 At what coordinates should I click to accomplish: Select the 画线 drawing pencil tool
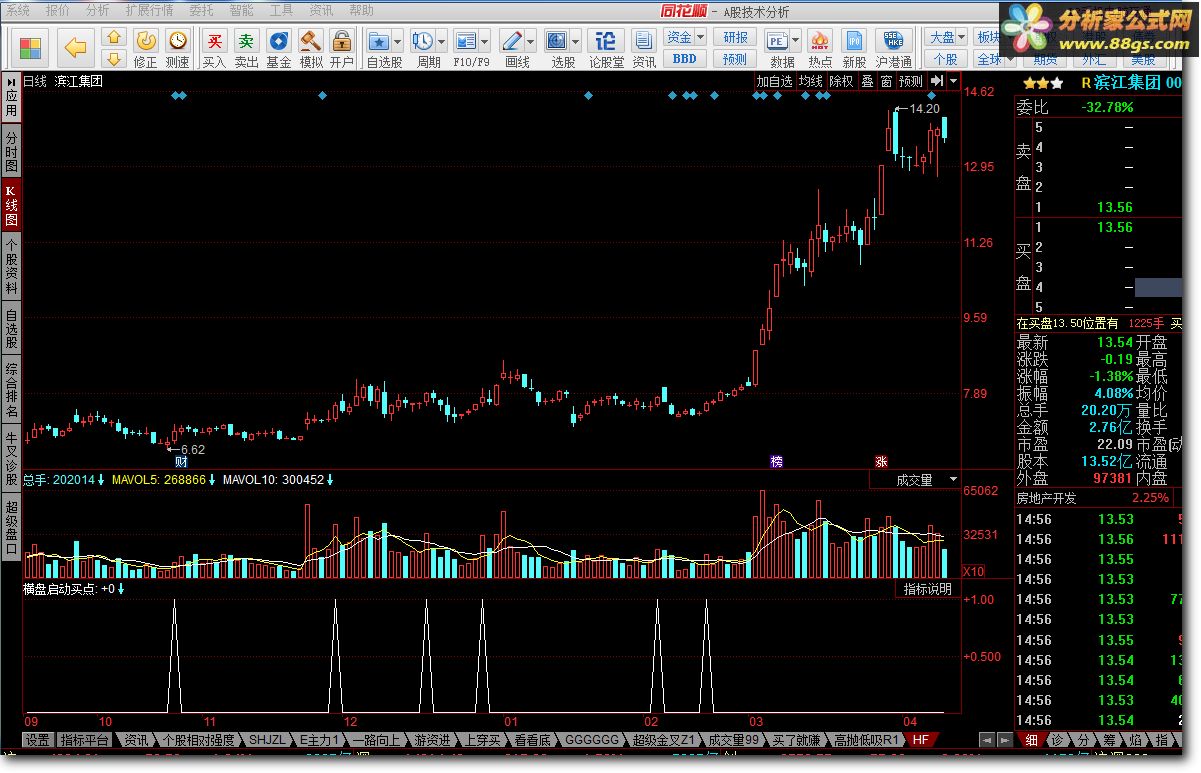511,41
